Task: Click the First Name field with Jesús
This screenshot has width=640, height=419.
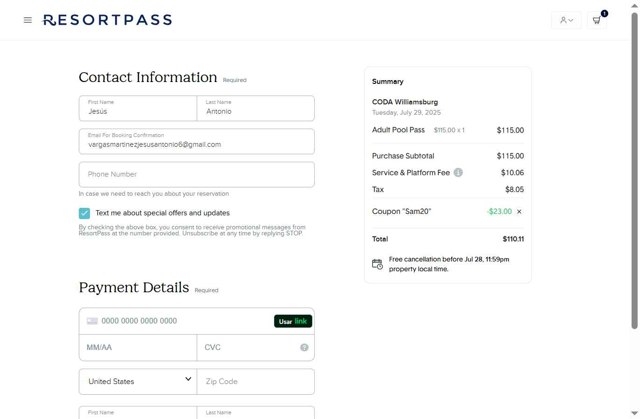Action: [138, 108]
